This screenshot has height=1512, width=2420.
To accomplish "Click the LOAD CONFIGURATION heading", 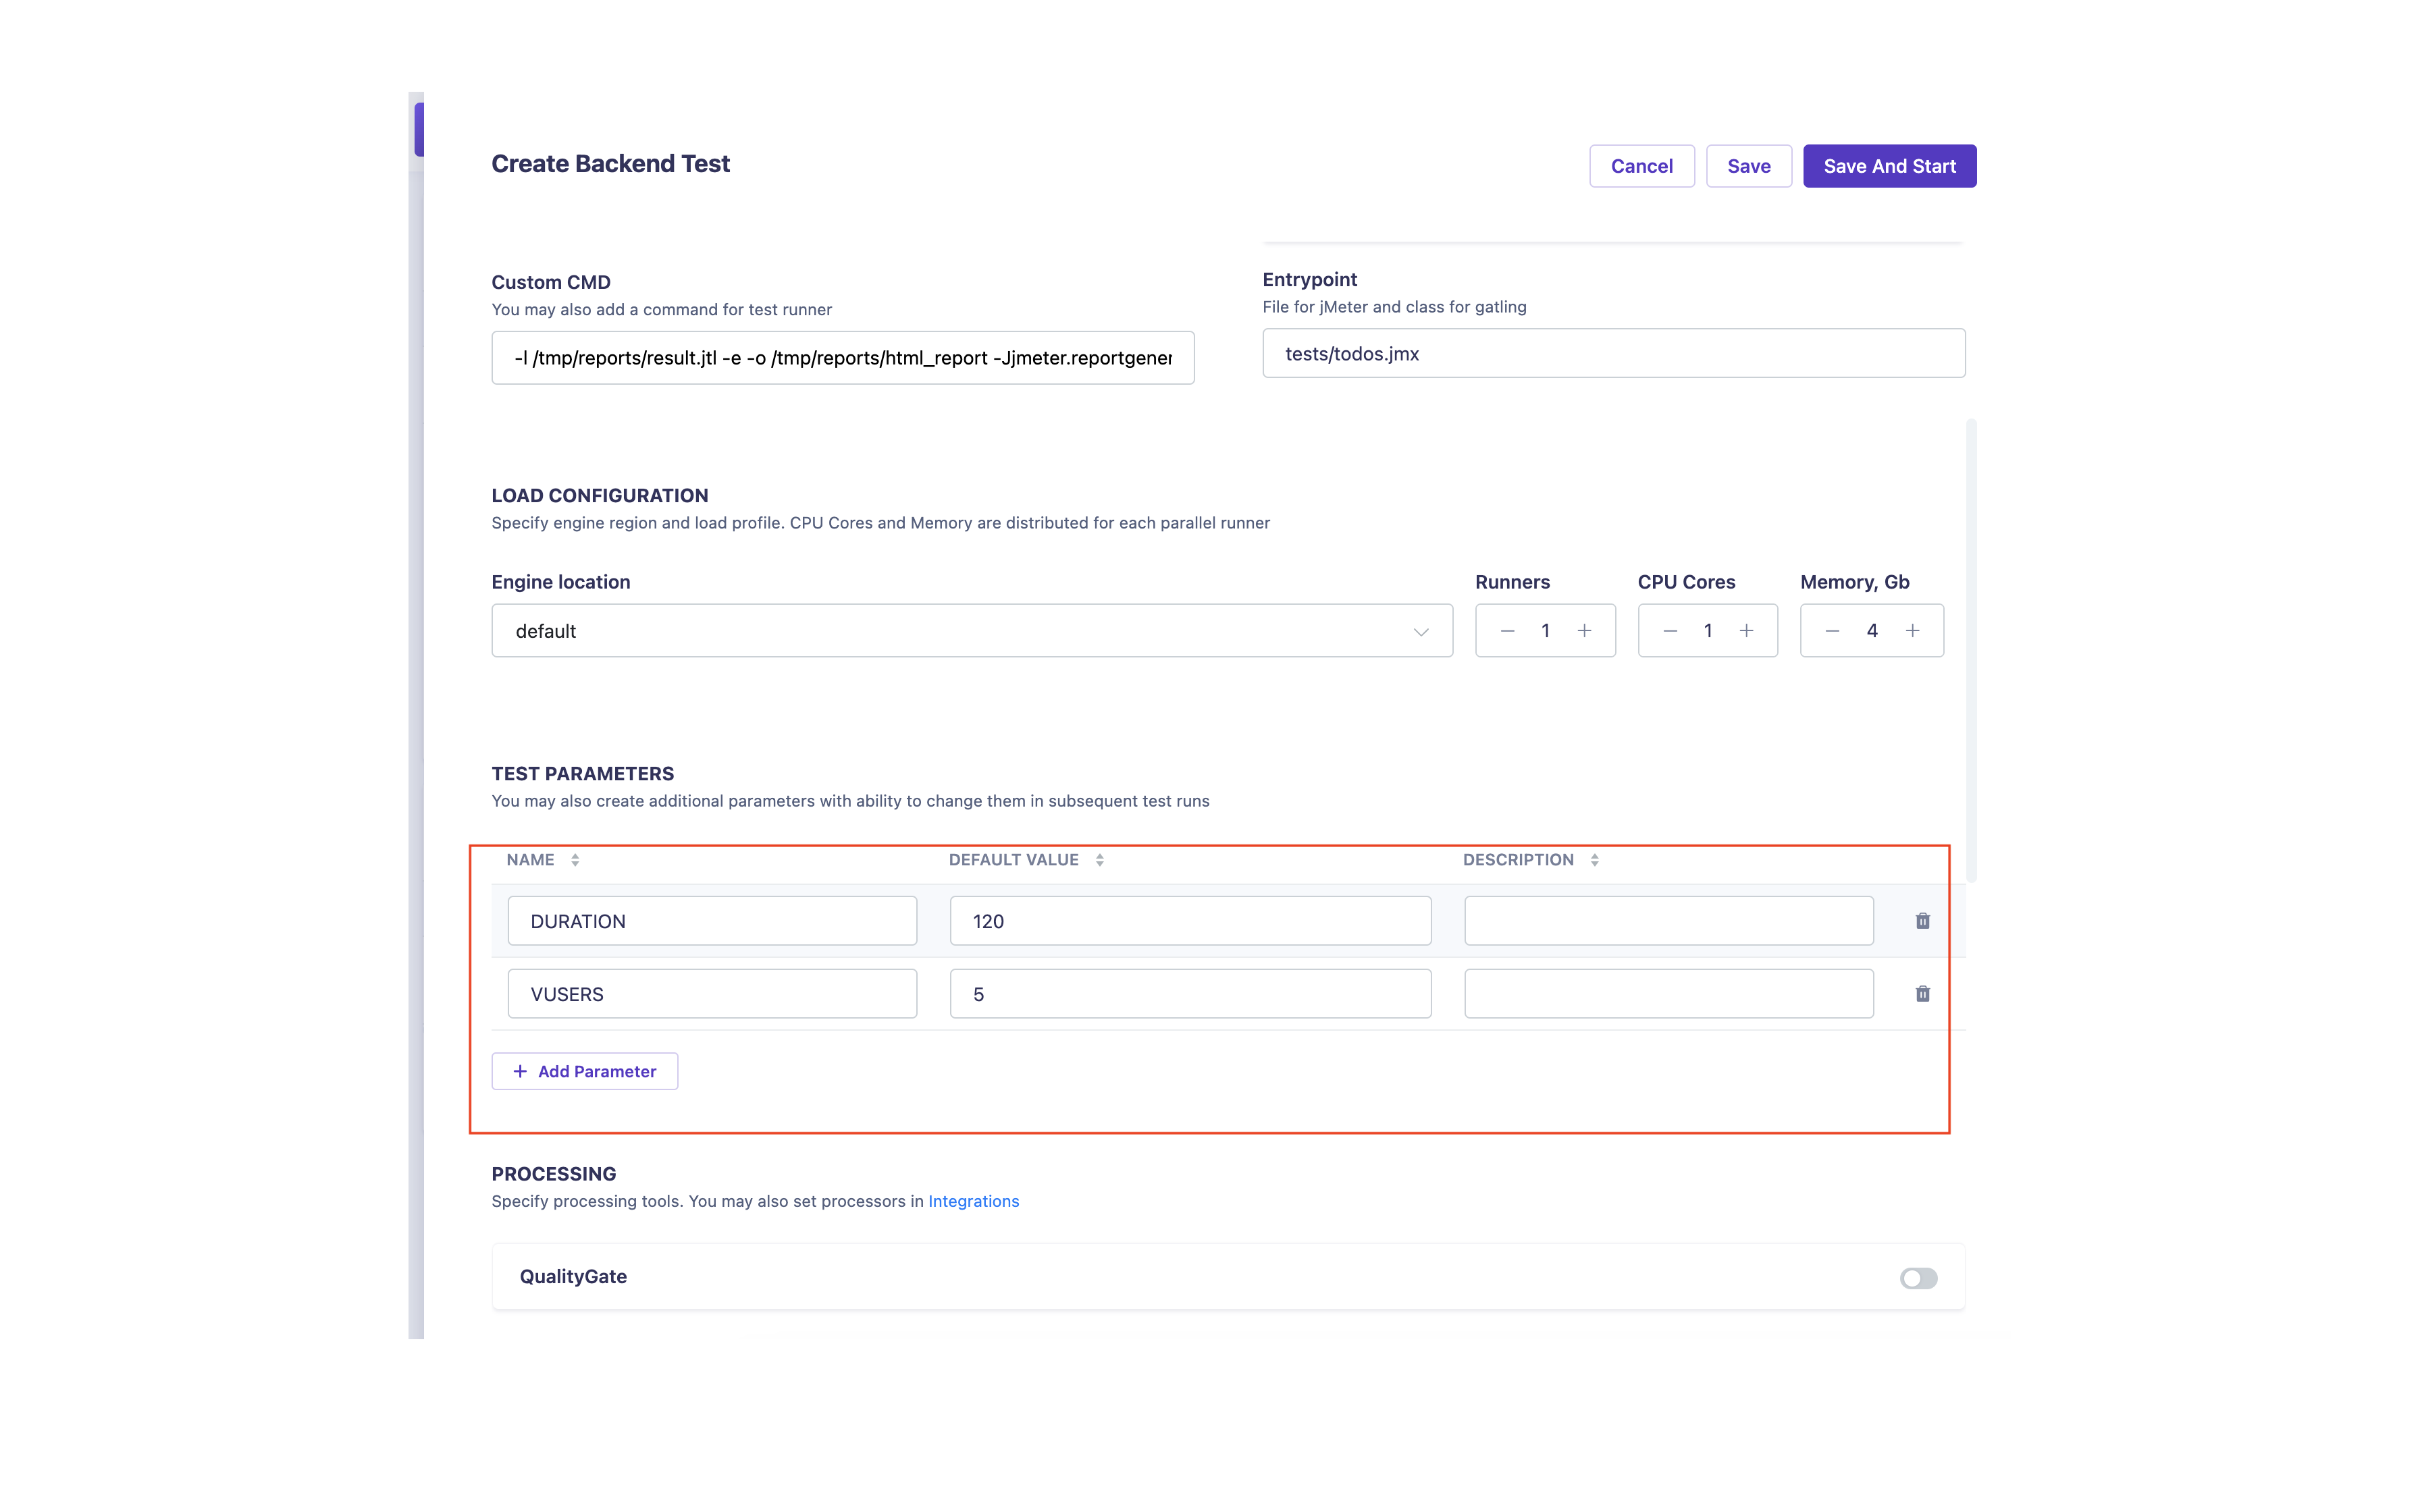I will [x=599, y=496].
